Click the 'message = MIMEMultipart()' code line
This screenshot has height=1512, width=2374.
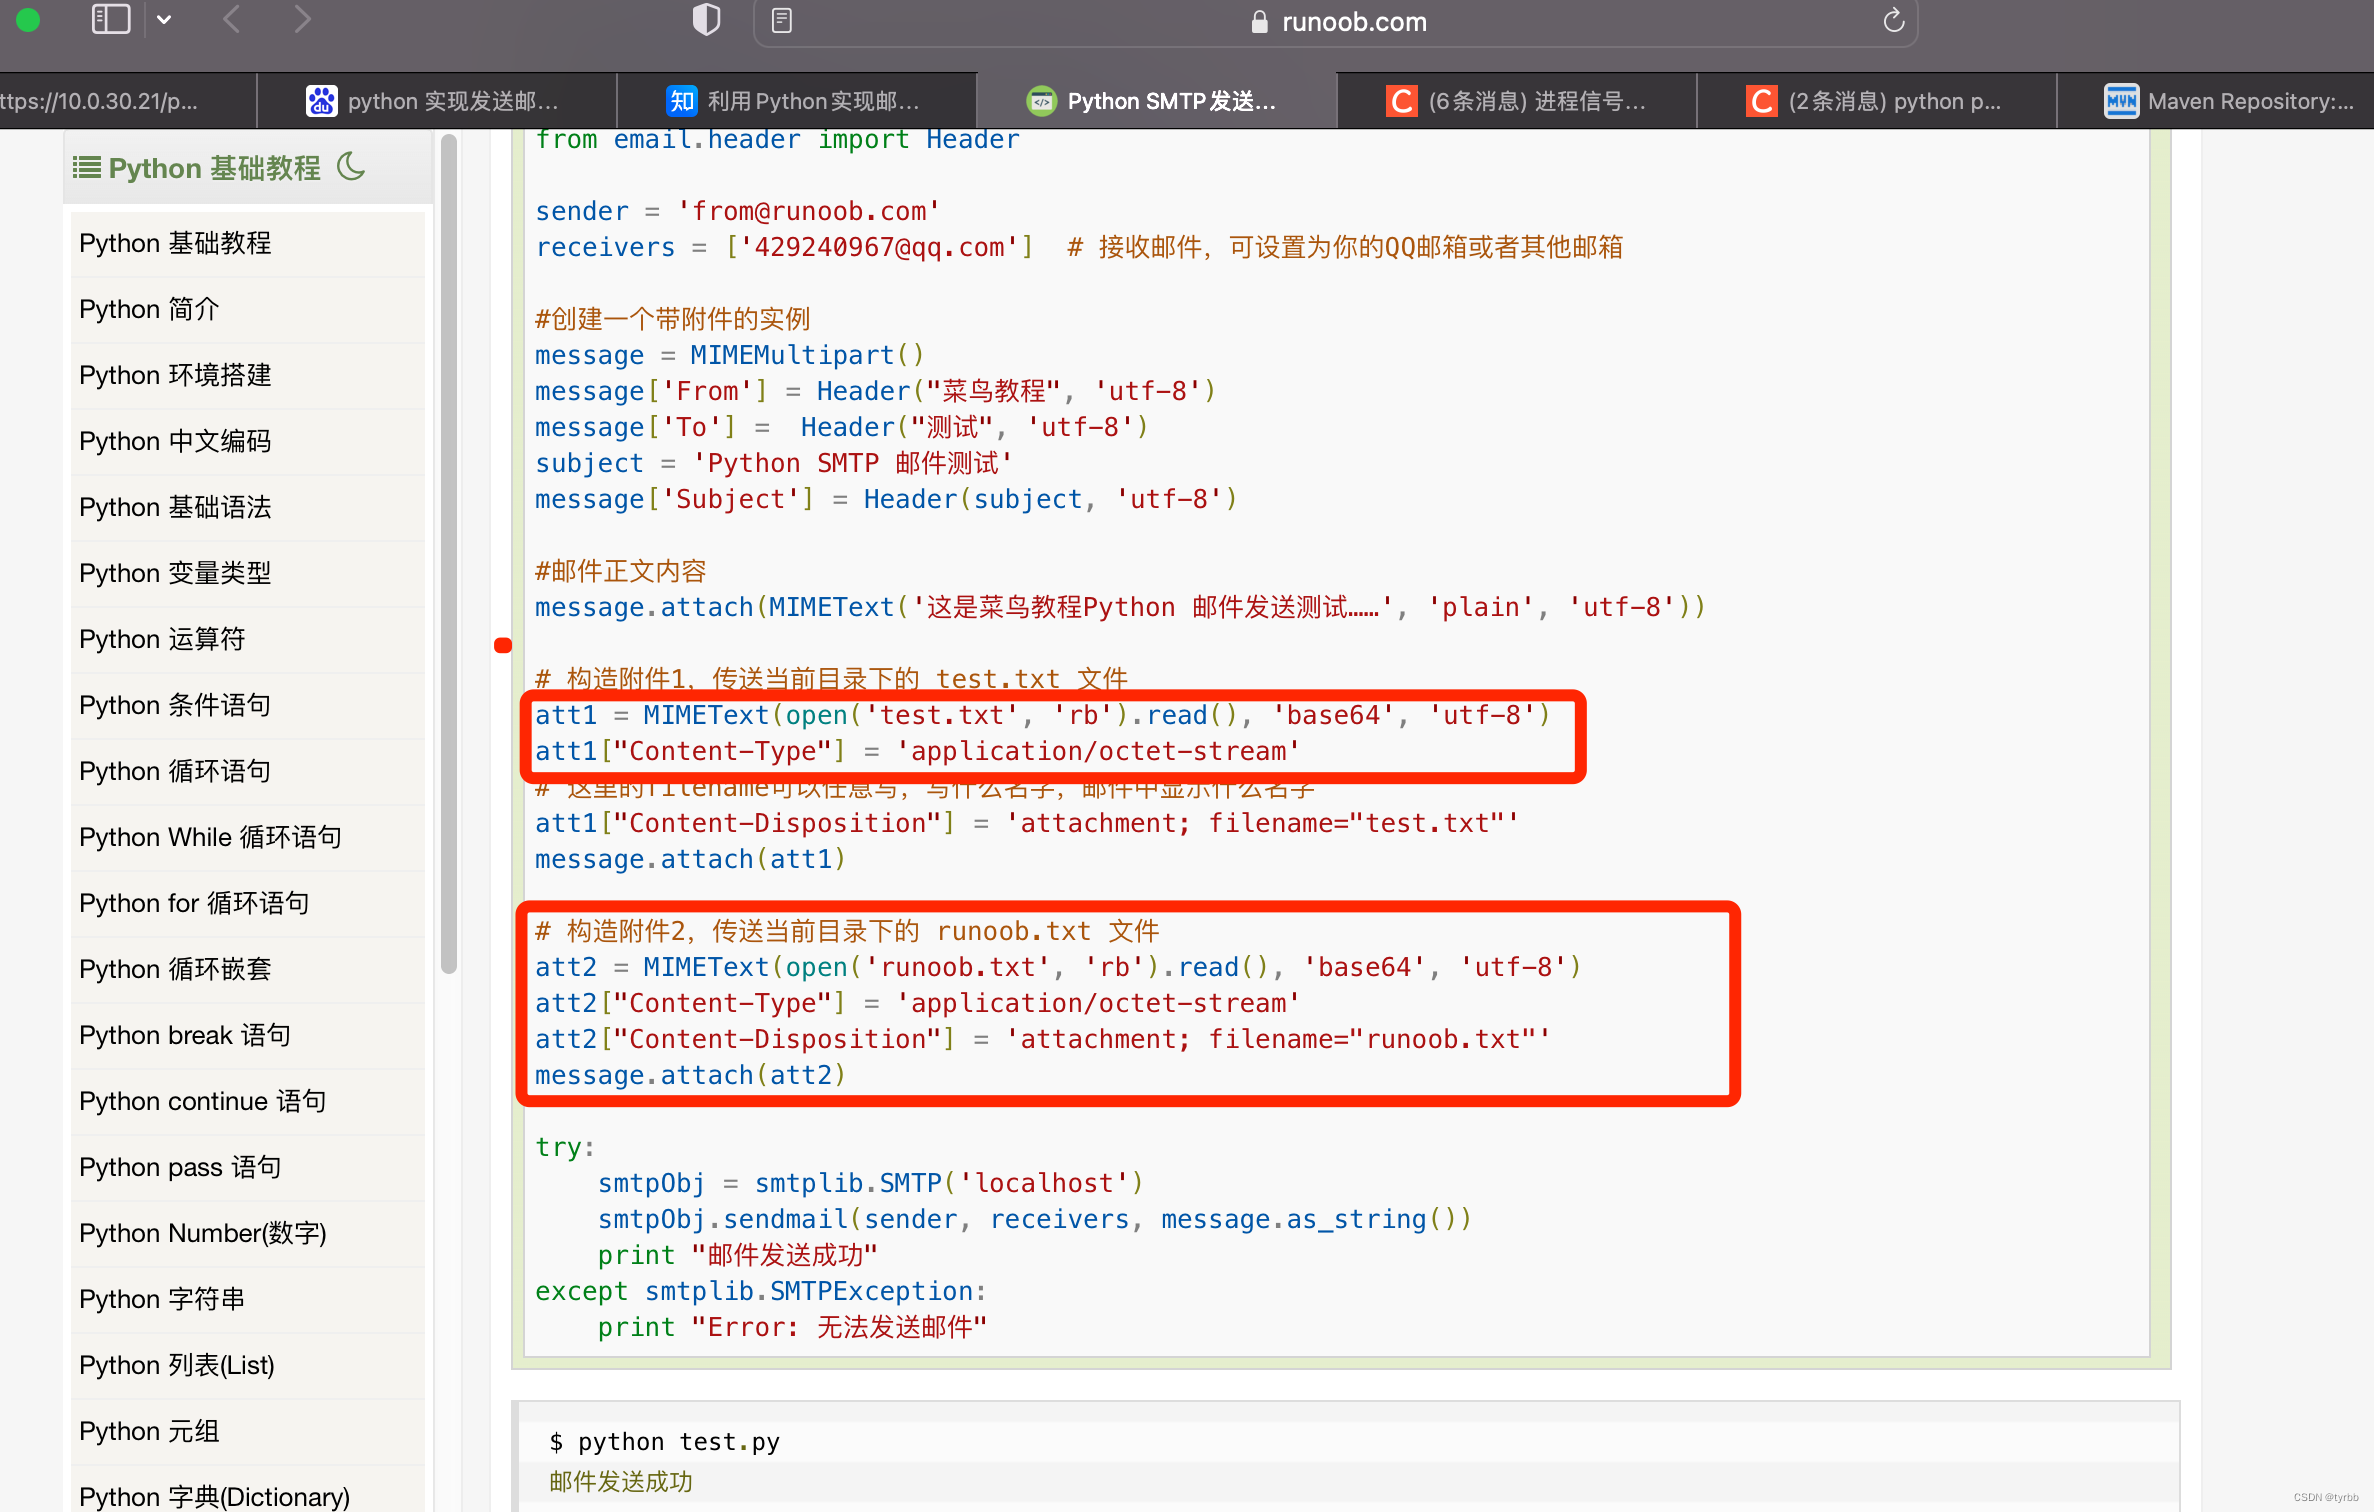pos(729,355)
